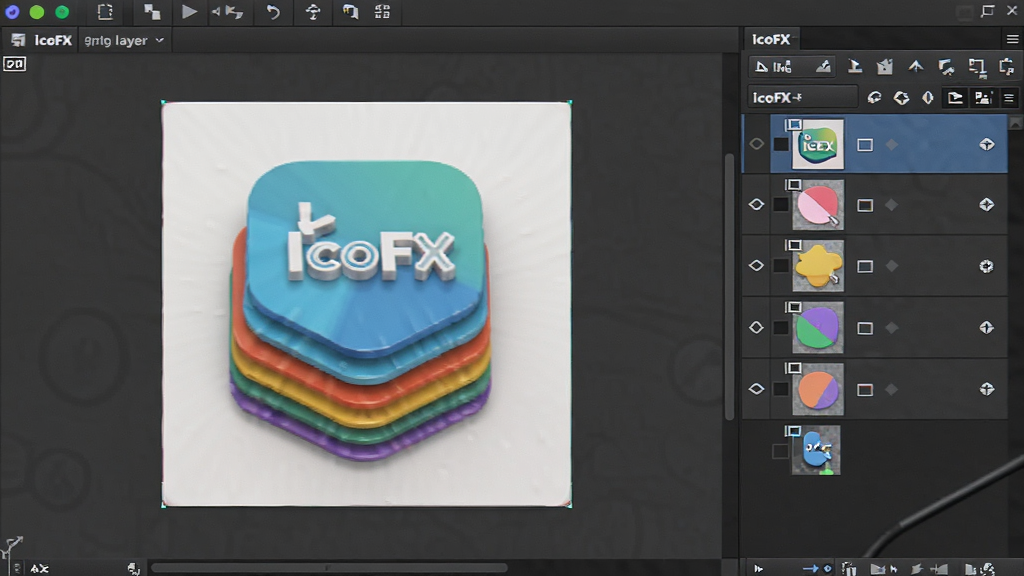Click the blue arrow icon at panel bottom
The width and height of the screenshot is (1024, 576).
[x=810, y=569]
